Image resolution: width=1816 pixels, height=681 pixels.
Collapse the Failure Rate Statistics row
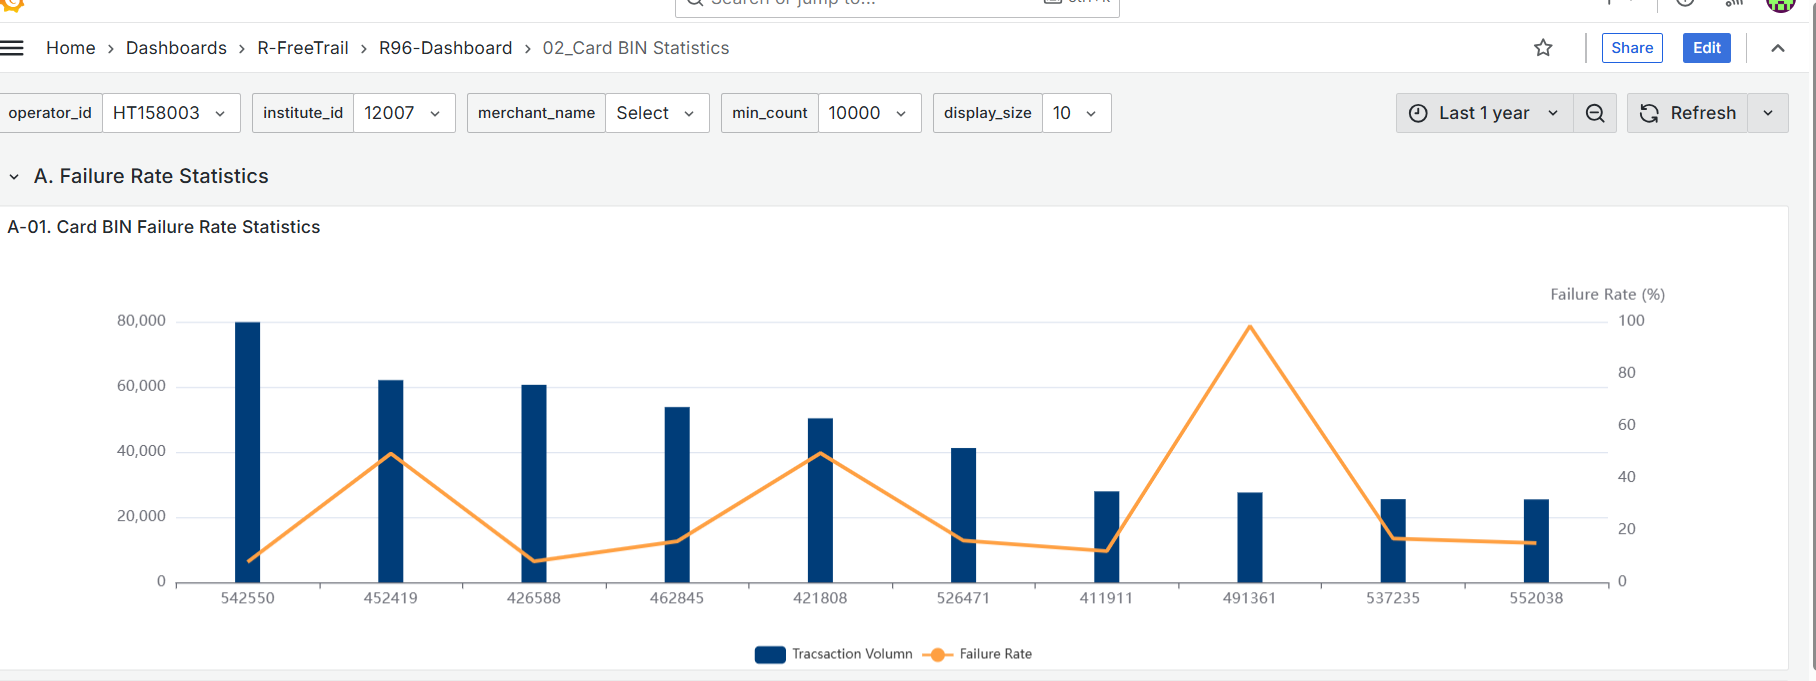click(14, 177)
